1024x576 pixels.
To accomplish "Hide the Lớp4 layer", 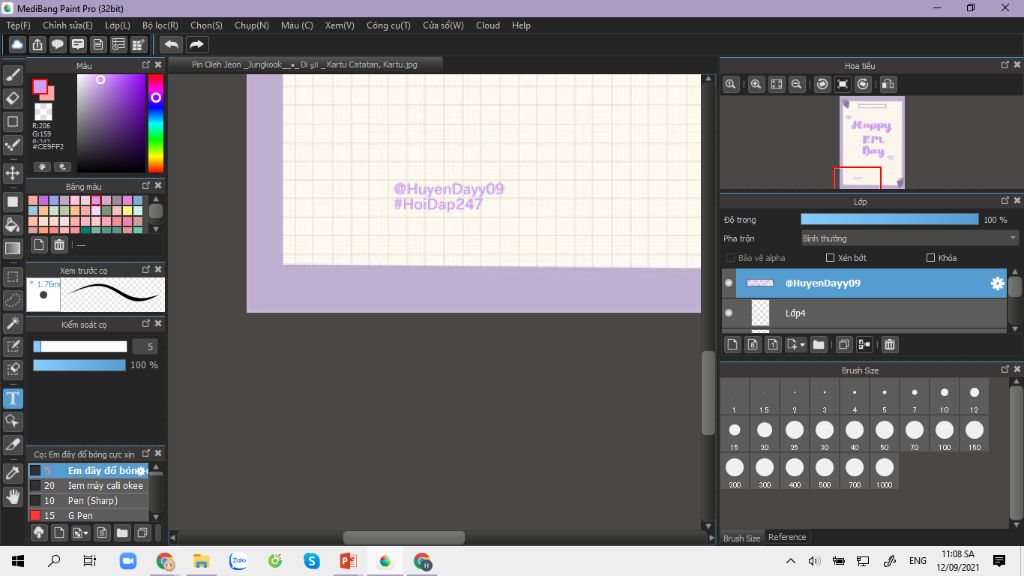I will point(729,313).
